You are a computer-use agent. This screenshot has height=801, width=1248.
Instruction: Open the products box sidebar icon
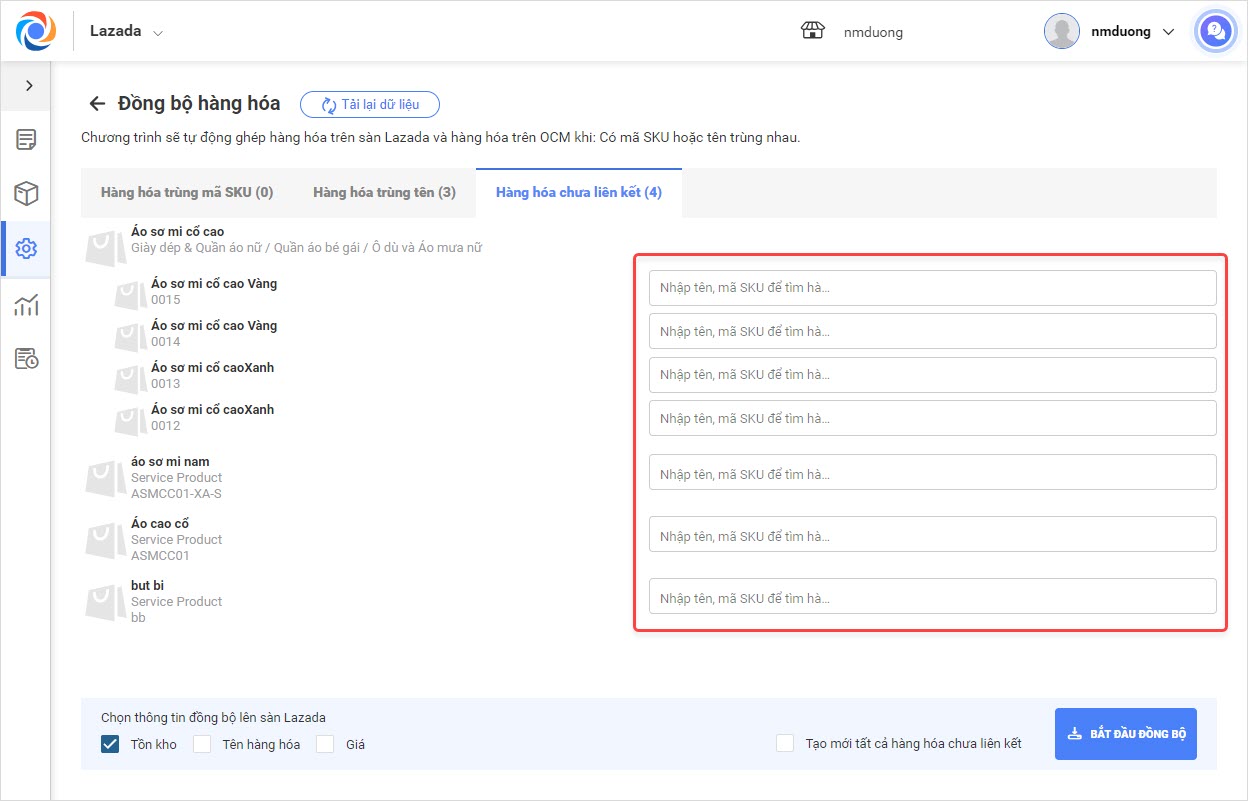pyautogui.click(x=26, y=194)
